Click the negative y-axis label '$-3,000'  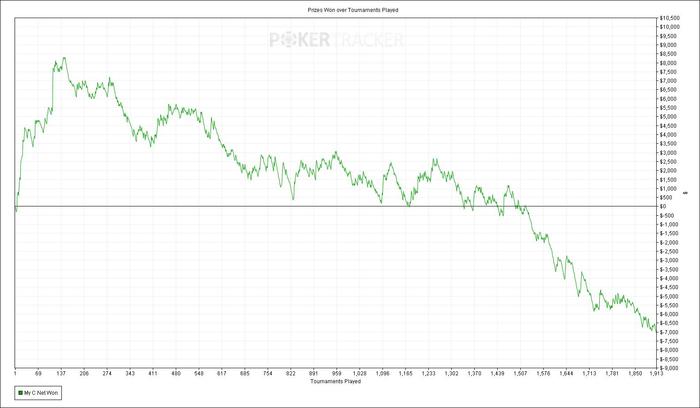click(x=669, y=260)
